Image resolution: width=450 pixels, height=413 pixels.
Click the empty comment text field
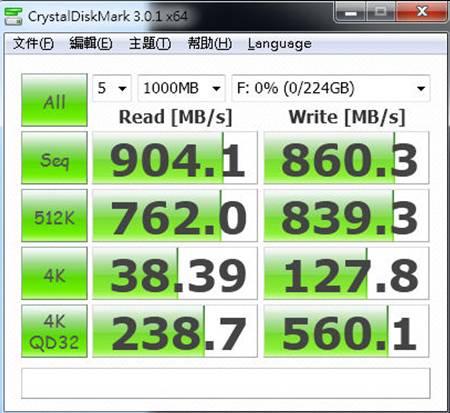pos(226,383)
